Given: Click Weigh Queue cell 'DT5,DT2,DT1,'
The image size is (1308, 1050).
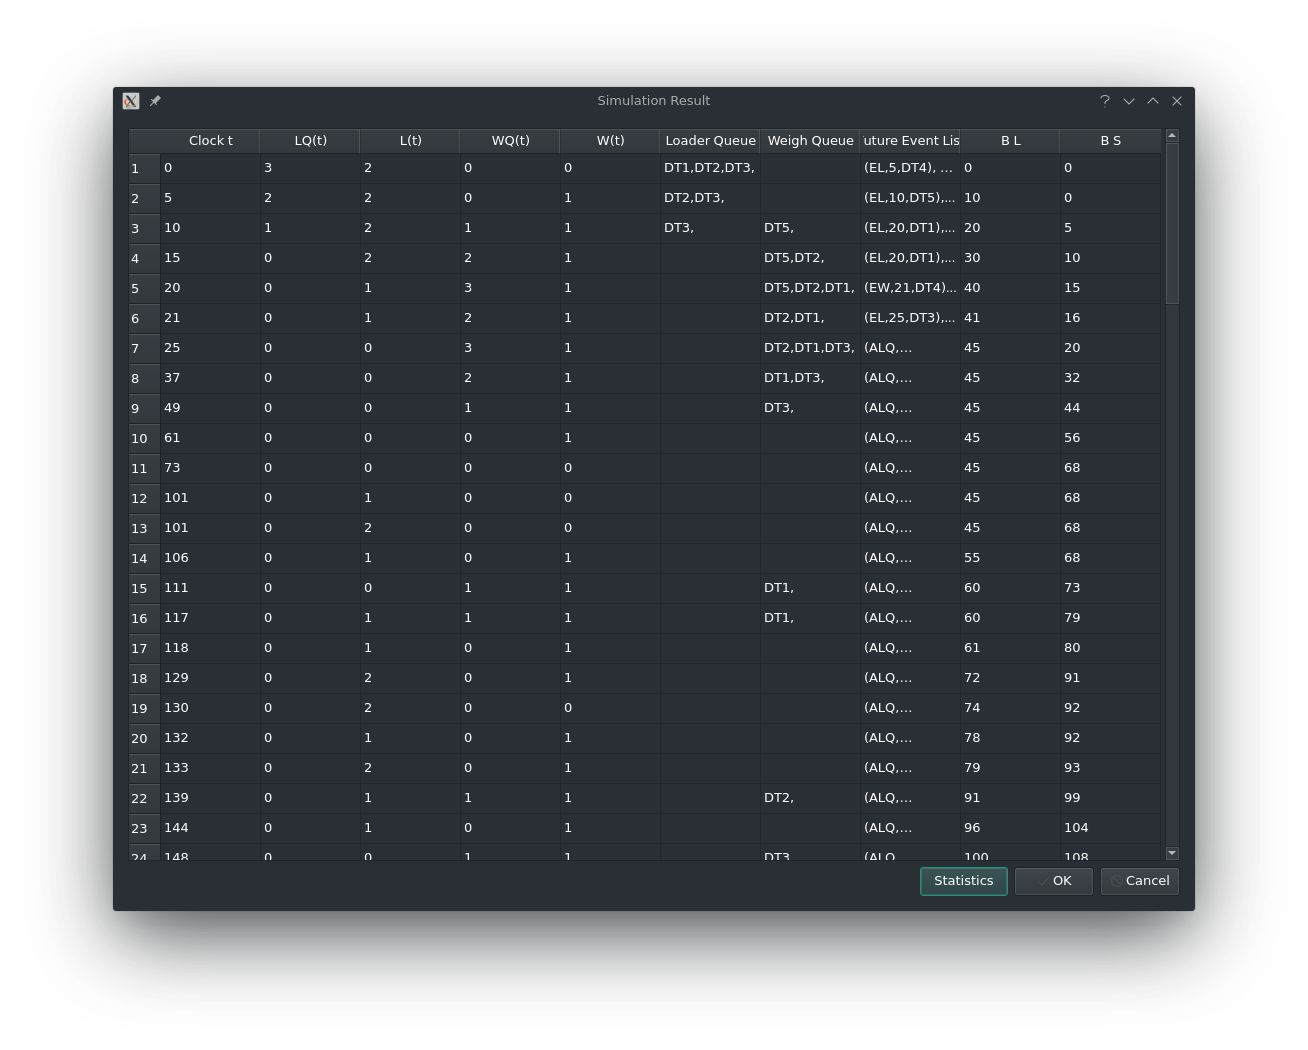Looking at the screenshot, I should click(810, 288).
